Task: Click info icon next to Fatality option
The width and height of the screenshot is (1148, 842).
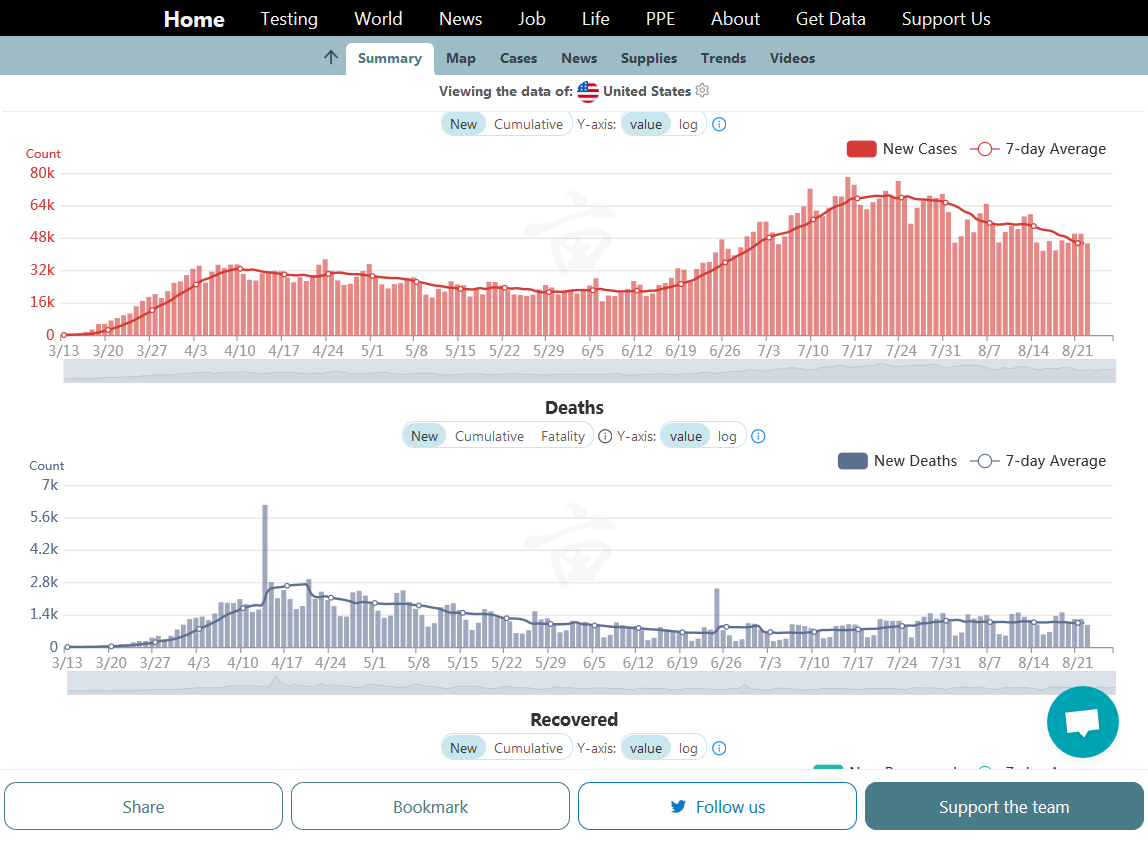Action: 605,437
